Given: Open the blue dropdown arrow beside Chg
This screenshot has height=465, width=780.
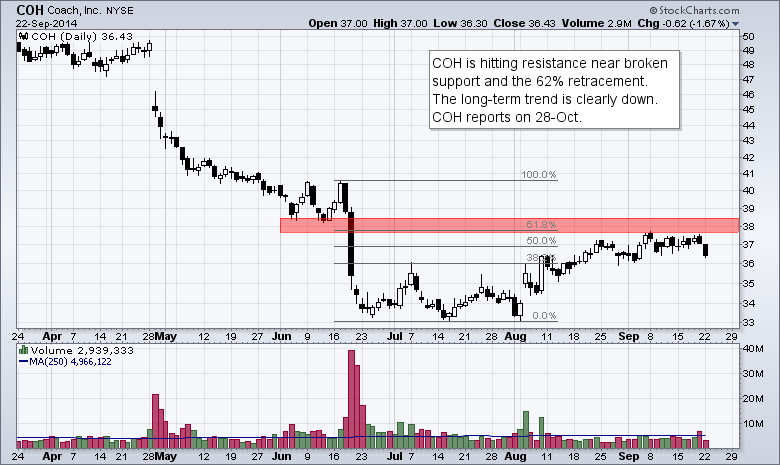Looking at the screenshot, I should pyautogui.click(x=736, y=24).
